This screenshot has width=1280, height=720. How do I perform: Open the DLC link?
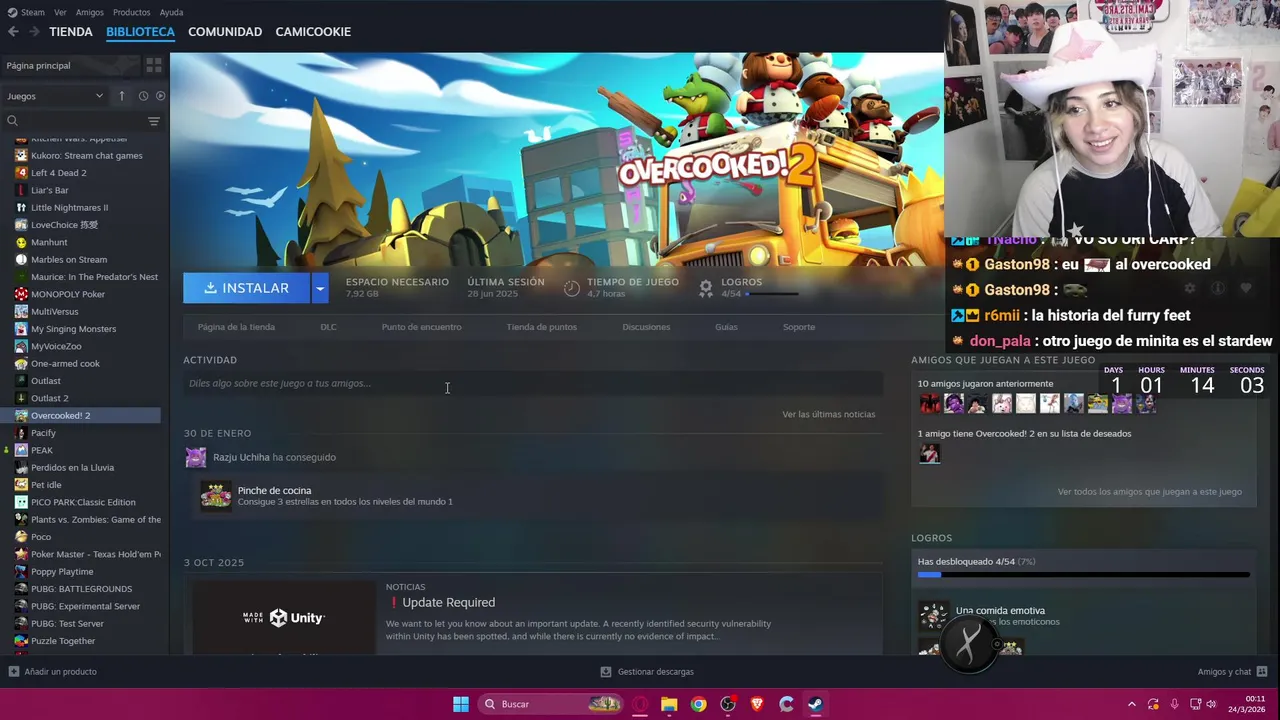[328, 327]
